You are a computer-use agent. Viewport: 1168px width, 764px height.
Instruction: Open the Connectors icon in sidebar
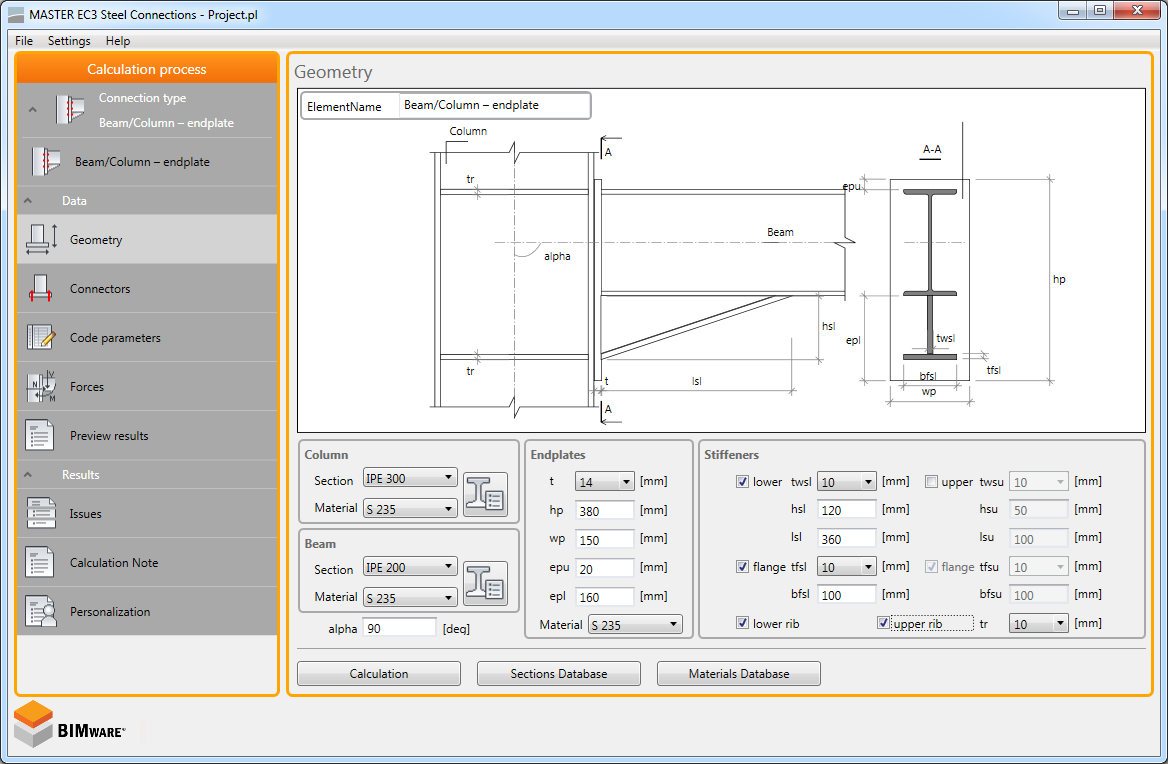pos(42,289)
